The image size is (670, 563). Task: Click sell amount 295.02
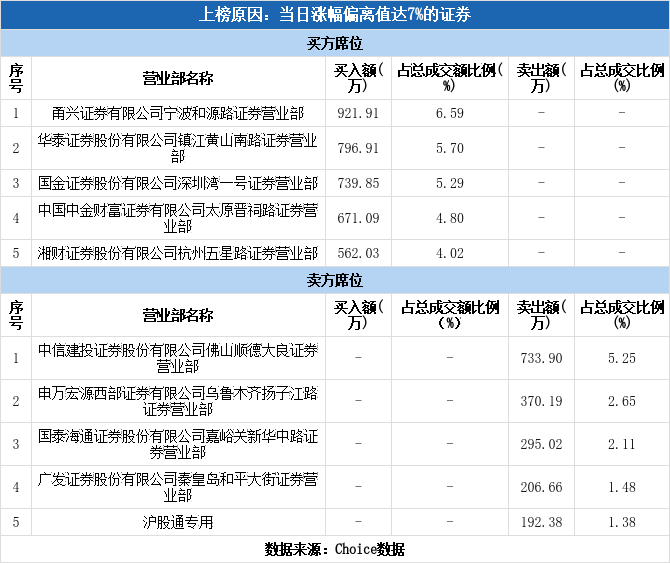541,444
